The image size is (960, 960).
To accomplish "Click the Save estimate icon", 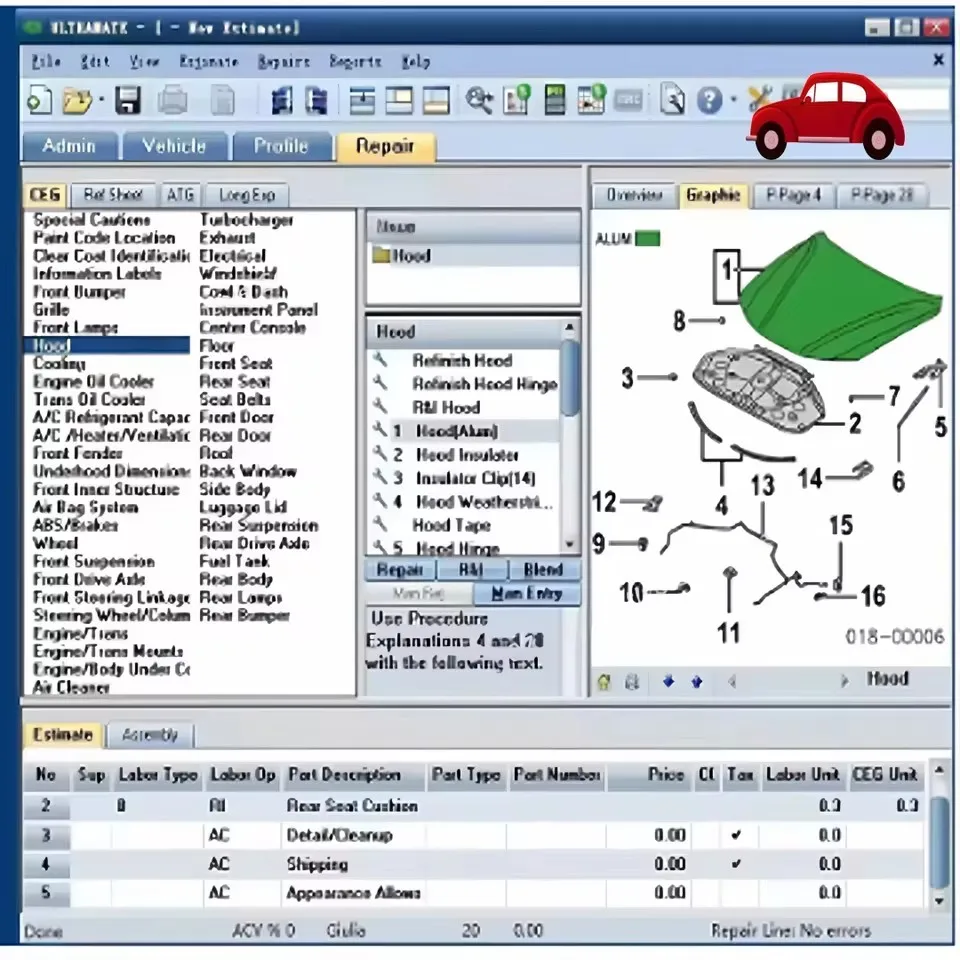I will [x=129, y=100].
